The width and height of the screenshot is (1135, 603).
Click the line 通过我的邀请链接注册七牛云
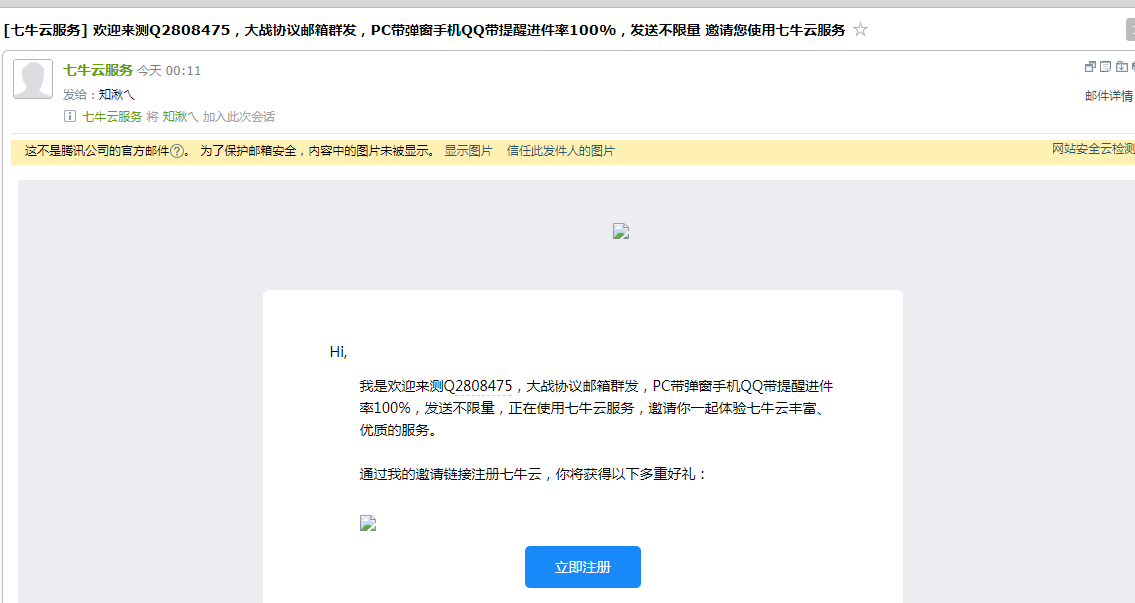tap(533, 474)
